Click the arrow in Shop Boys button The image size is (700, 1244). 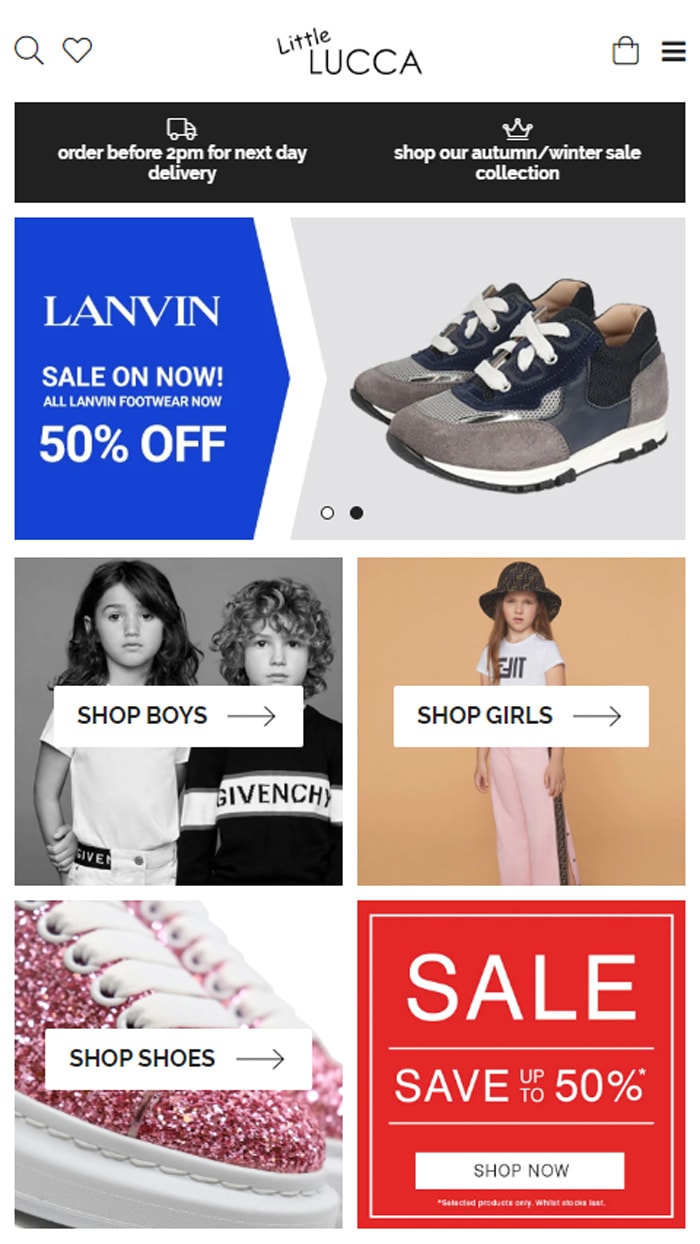pyautogui.click(x=251, y=716)
